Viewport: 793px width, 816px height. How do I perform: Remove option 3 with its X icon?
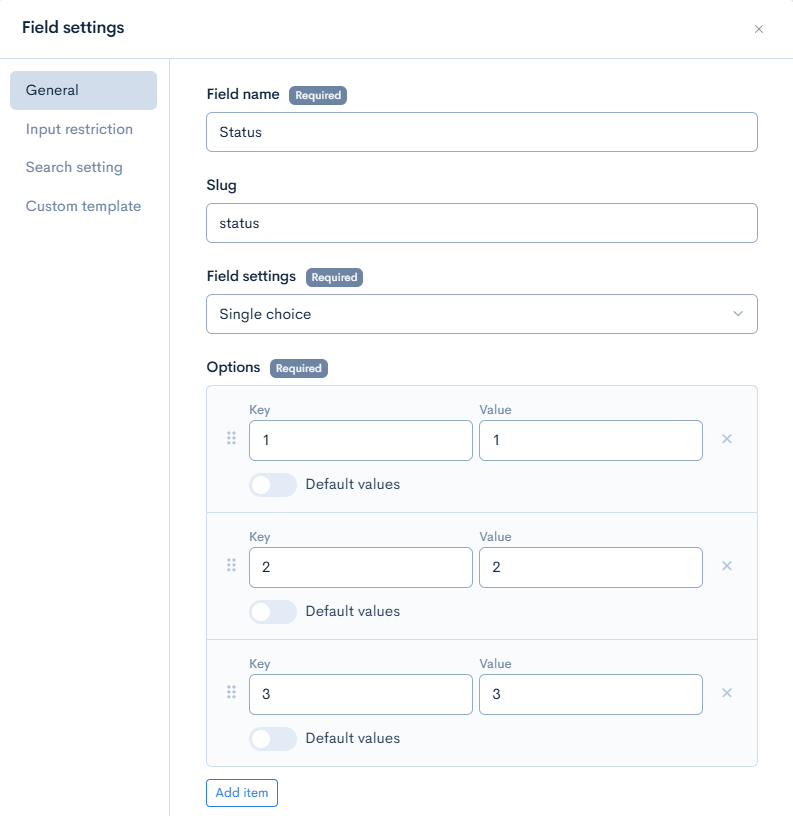727,693
